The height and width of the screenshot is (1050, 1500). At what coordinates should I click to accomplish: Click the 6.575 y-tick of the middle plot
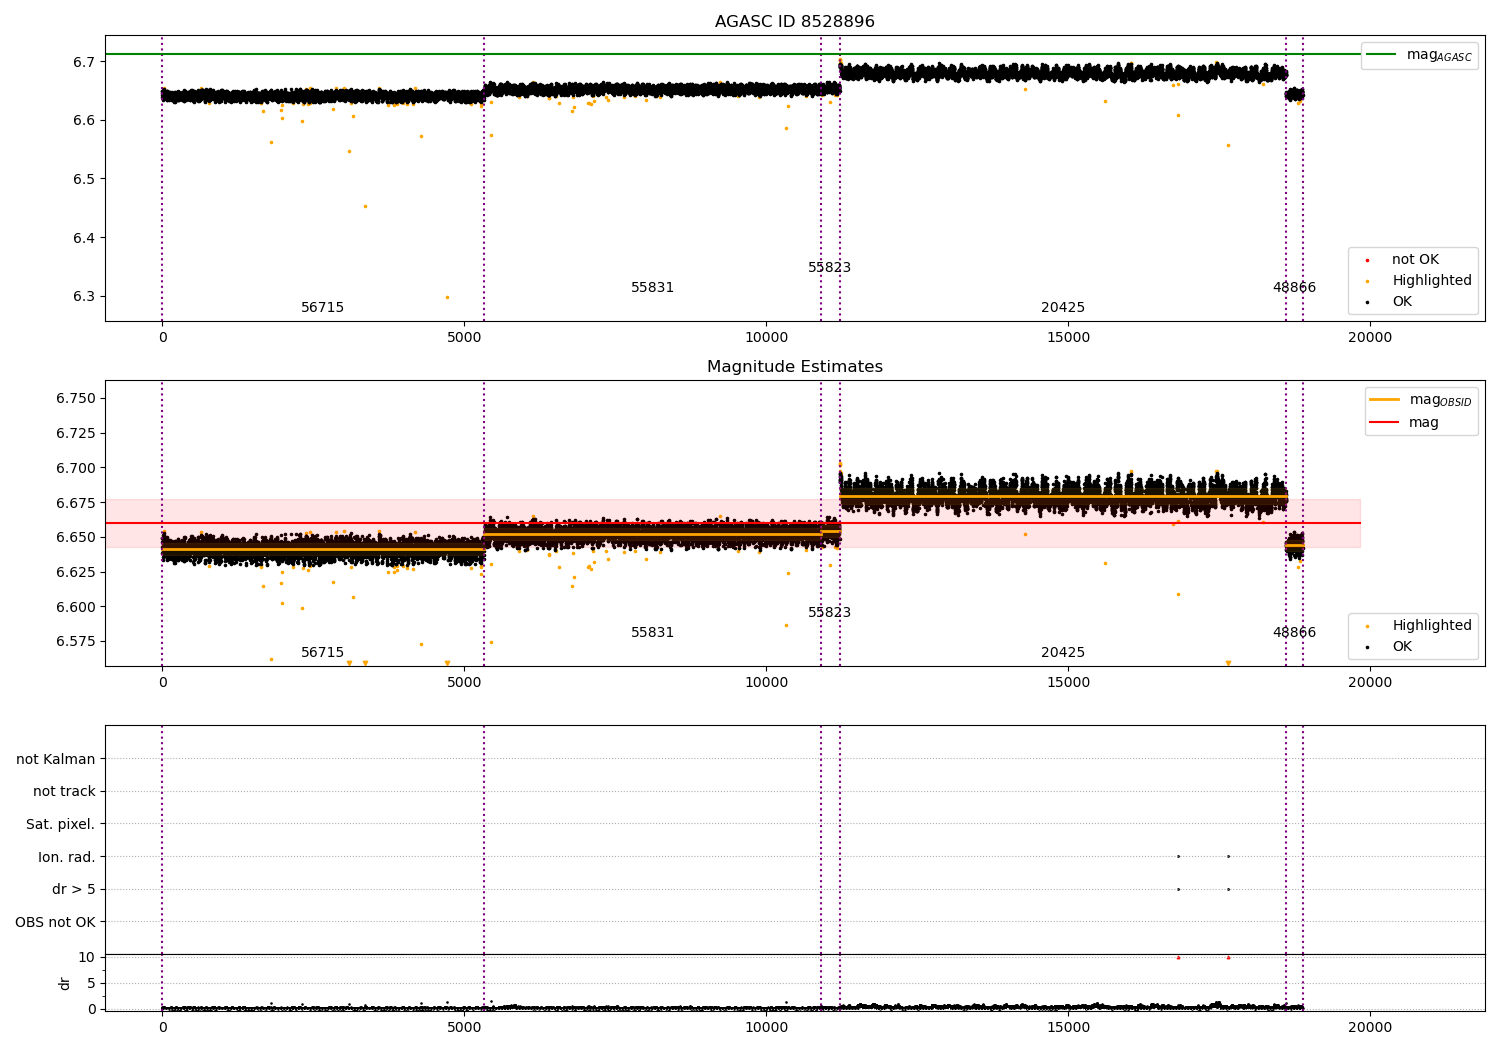click(x=76, y=642)
